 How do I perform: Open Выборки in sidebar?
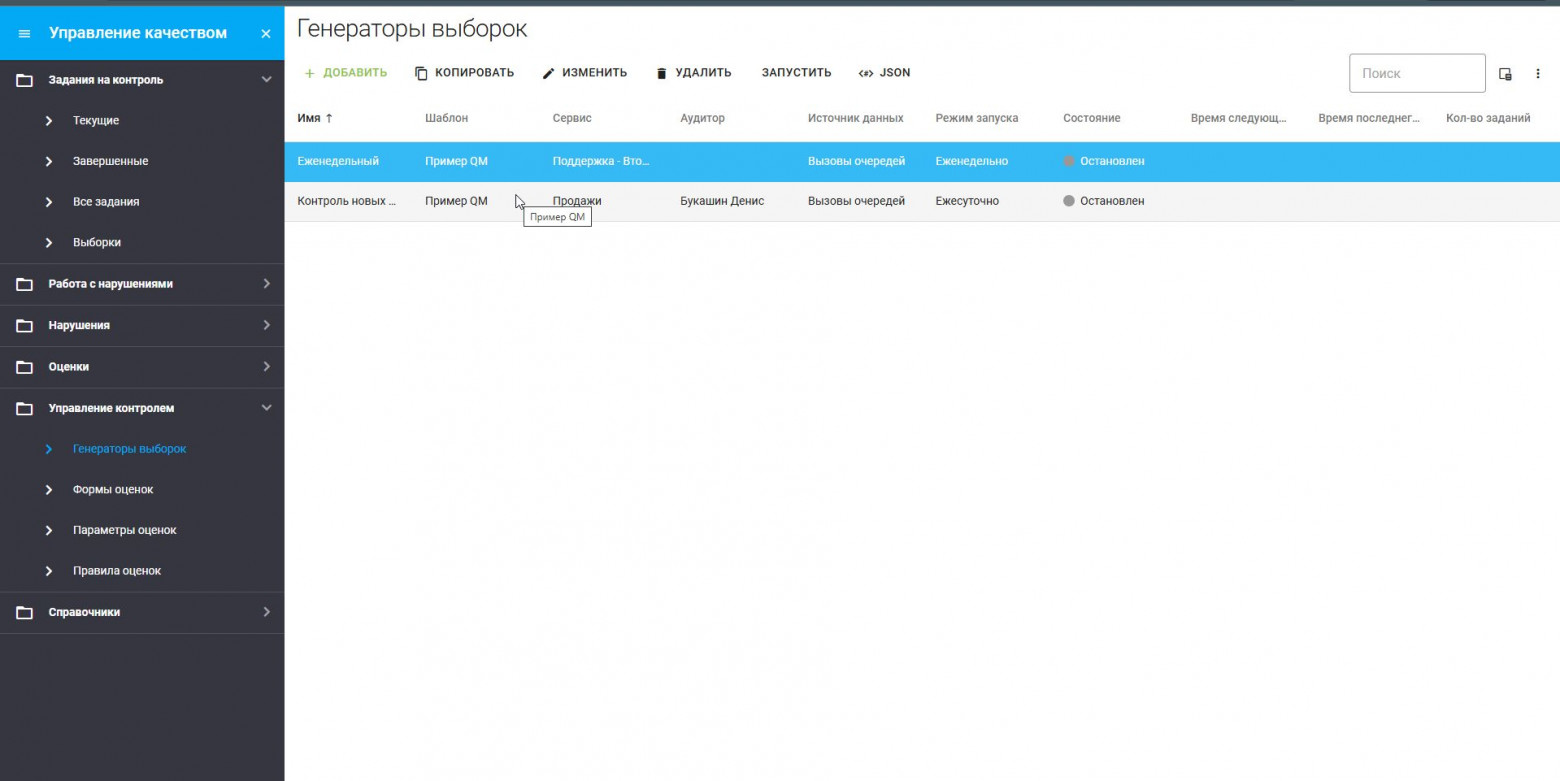97,243
